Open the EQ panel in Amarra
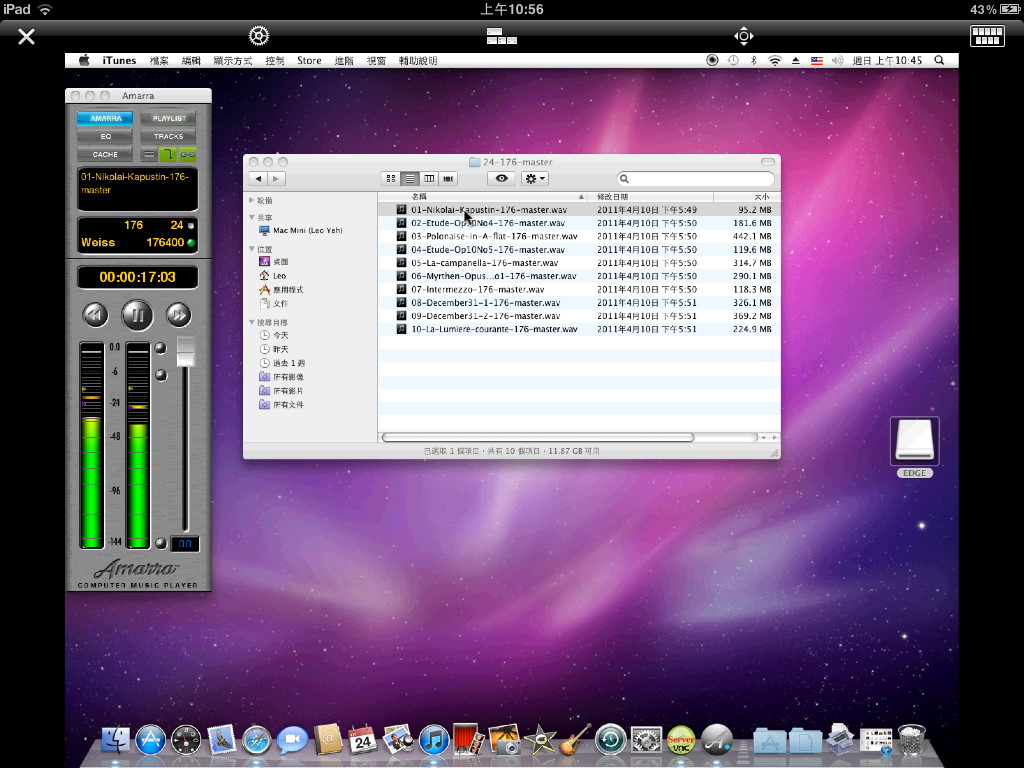The height and width of the screenshot is (768, 1024). click(x=105, y=136)
